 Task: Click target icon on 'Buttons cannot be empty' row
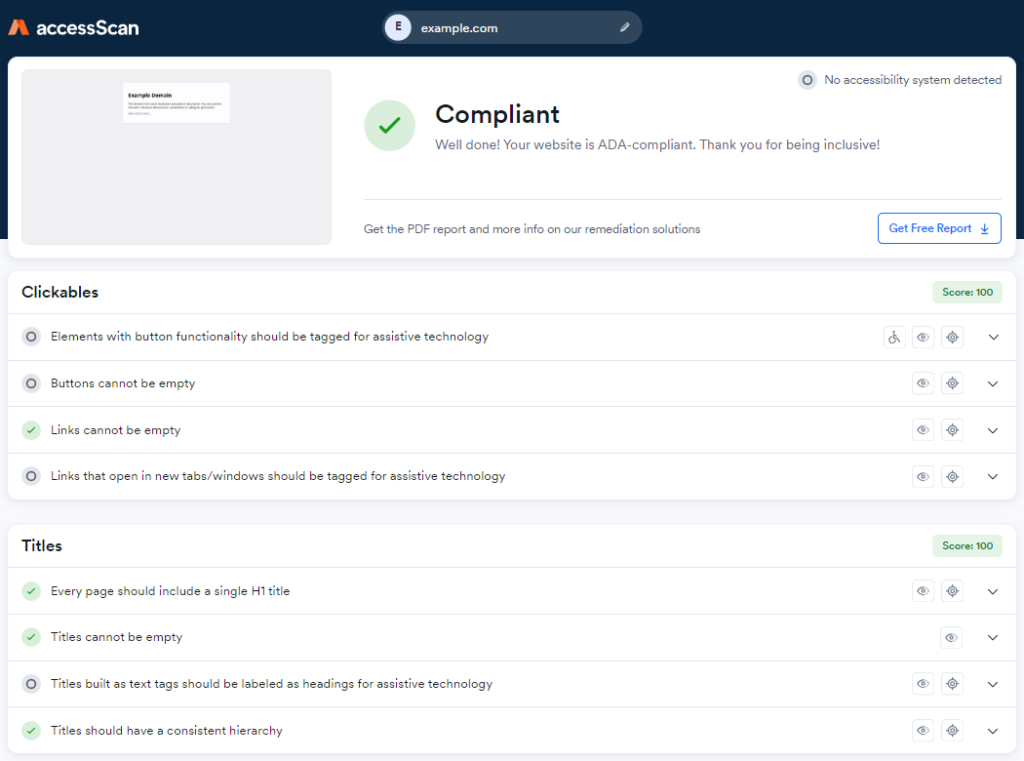pyautogui.click(x=953, y=384)
